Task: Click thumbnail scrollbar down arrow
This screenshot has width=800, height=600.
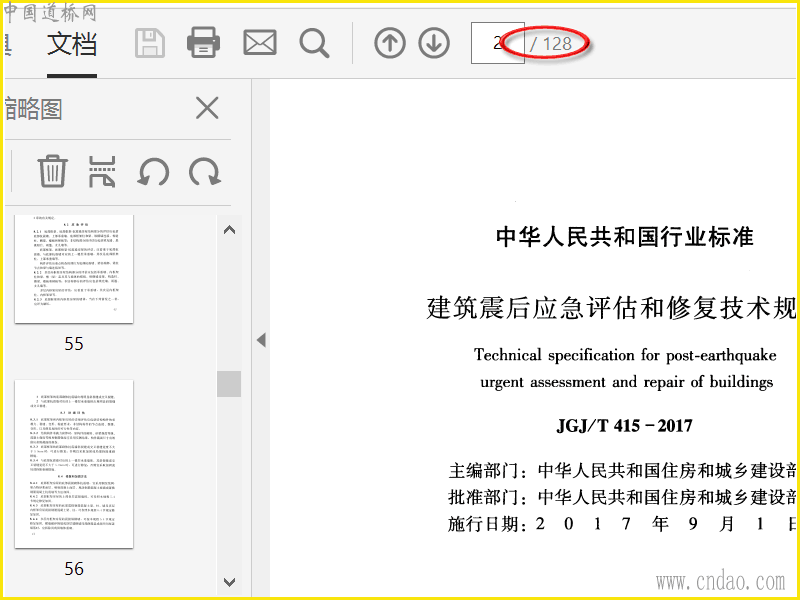Action: click(x=229, y=582)
